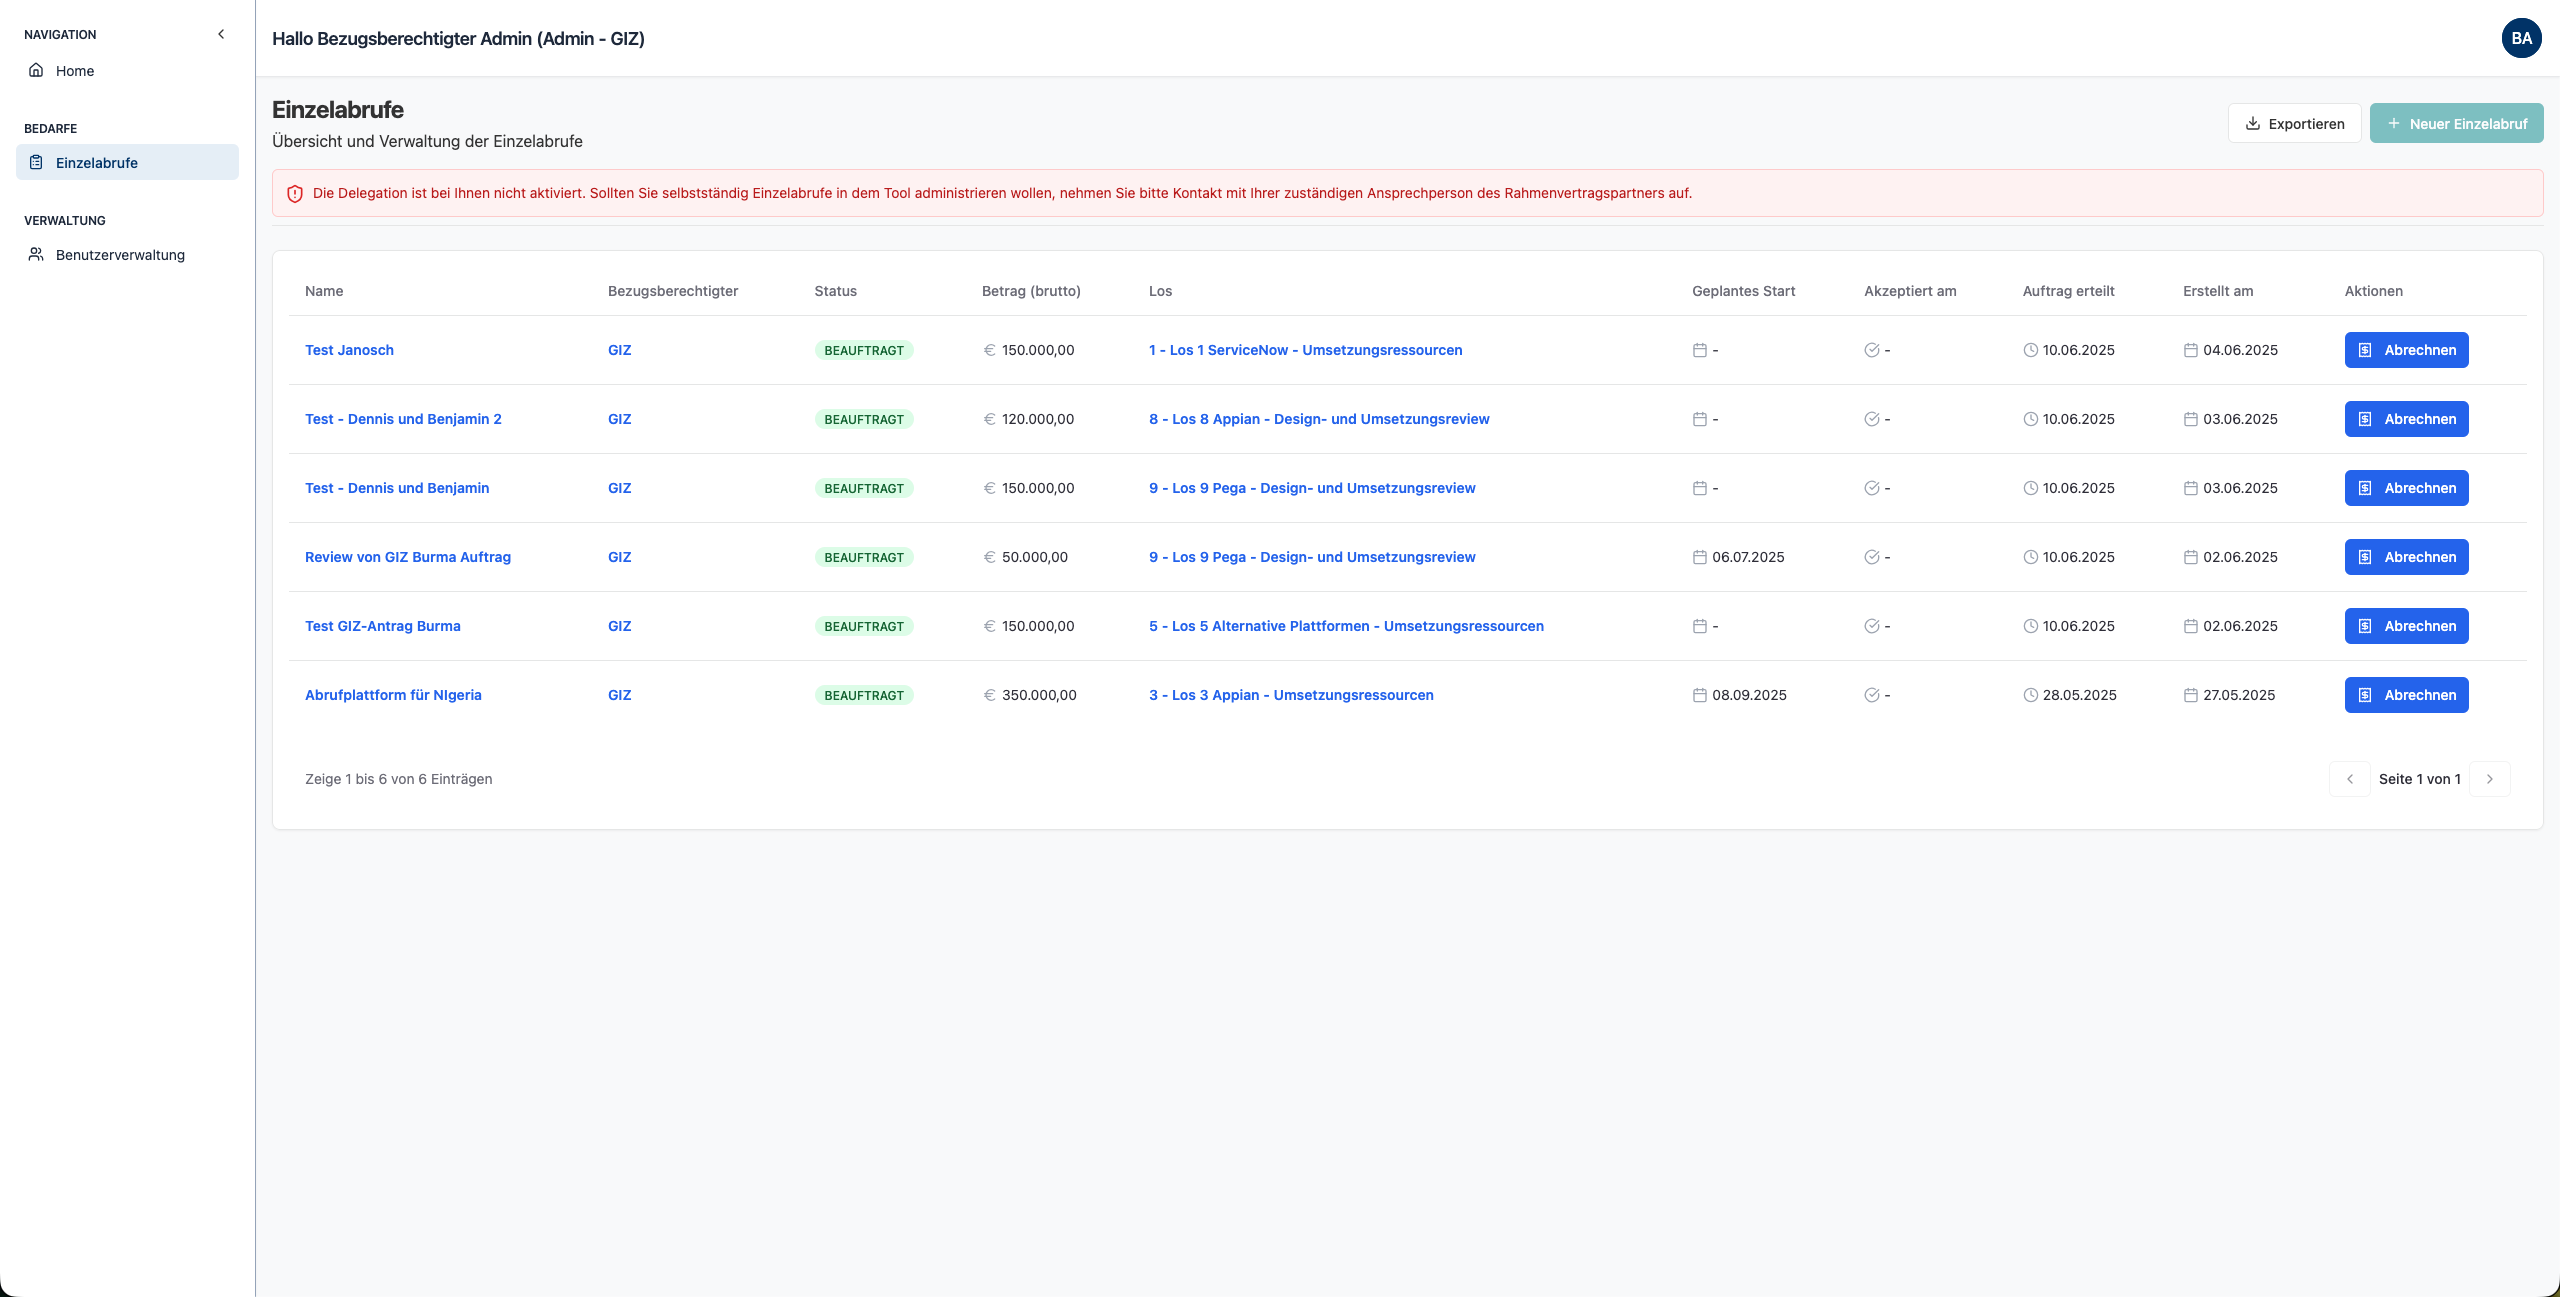Click the Einzelabrufe clipboard icon

point(36,162)
